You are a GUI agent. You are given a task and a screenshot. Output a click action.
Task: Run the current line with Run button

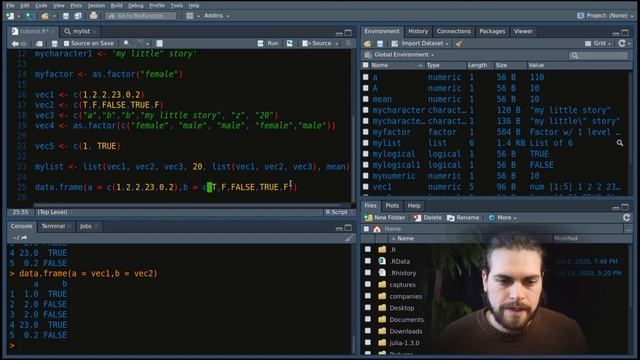(268, 43)
